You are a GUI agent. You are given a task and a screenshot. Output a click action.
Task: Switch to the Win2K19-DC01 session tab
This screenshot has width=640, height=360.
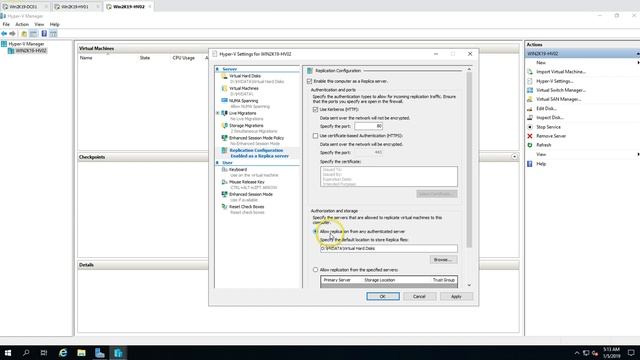pos(25,7)
